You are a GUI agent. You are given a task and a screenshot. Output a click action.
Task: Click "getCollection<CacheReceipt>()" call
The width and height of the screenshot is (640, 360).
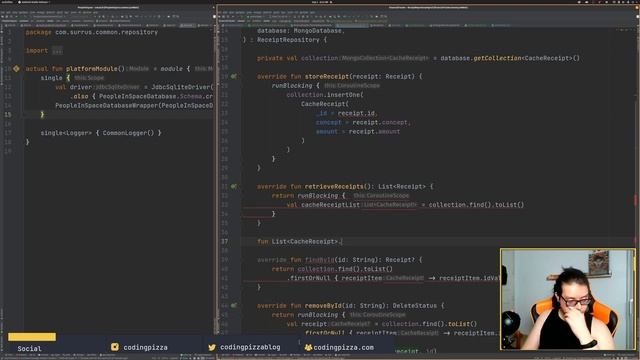pos(526,58)
